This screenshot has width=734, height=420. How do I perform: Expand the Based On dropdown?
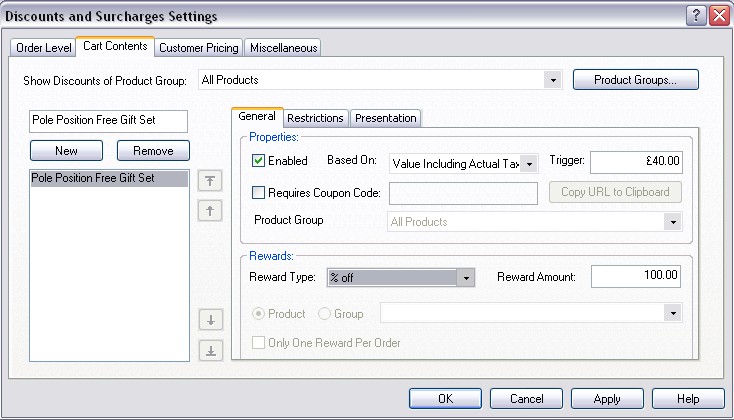pyautogui.click(x=529, y=163)
